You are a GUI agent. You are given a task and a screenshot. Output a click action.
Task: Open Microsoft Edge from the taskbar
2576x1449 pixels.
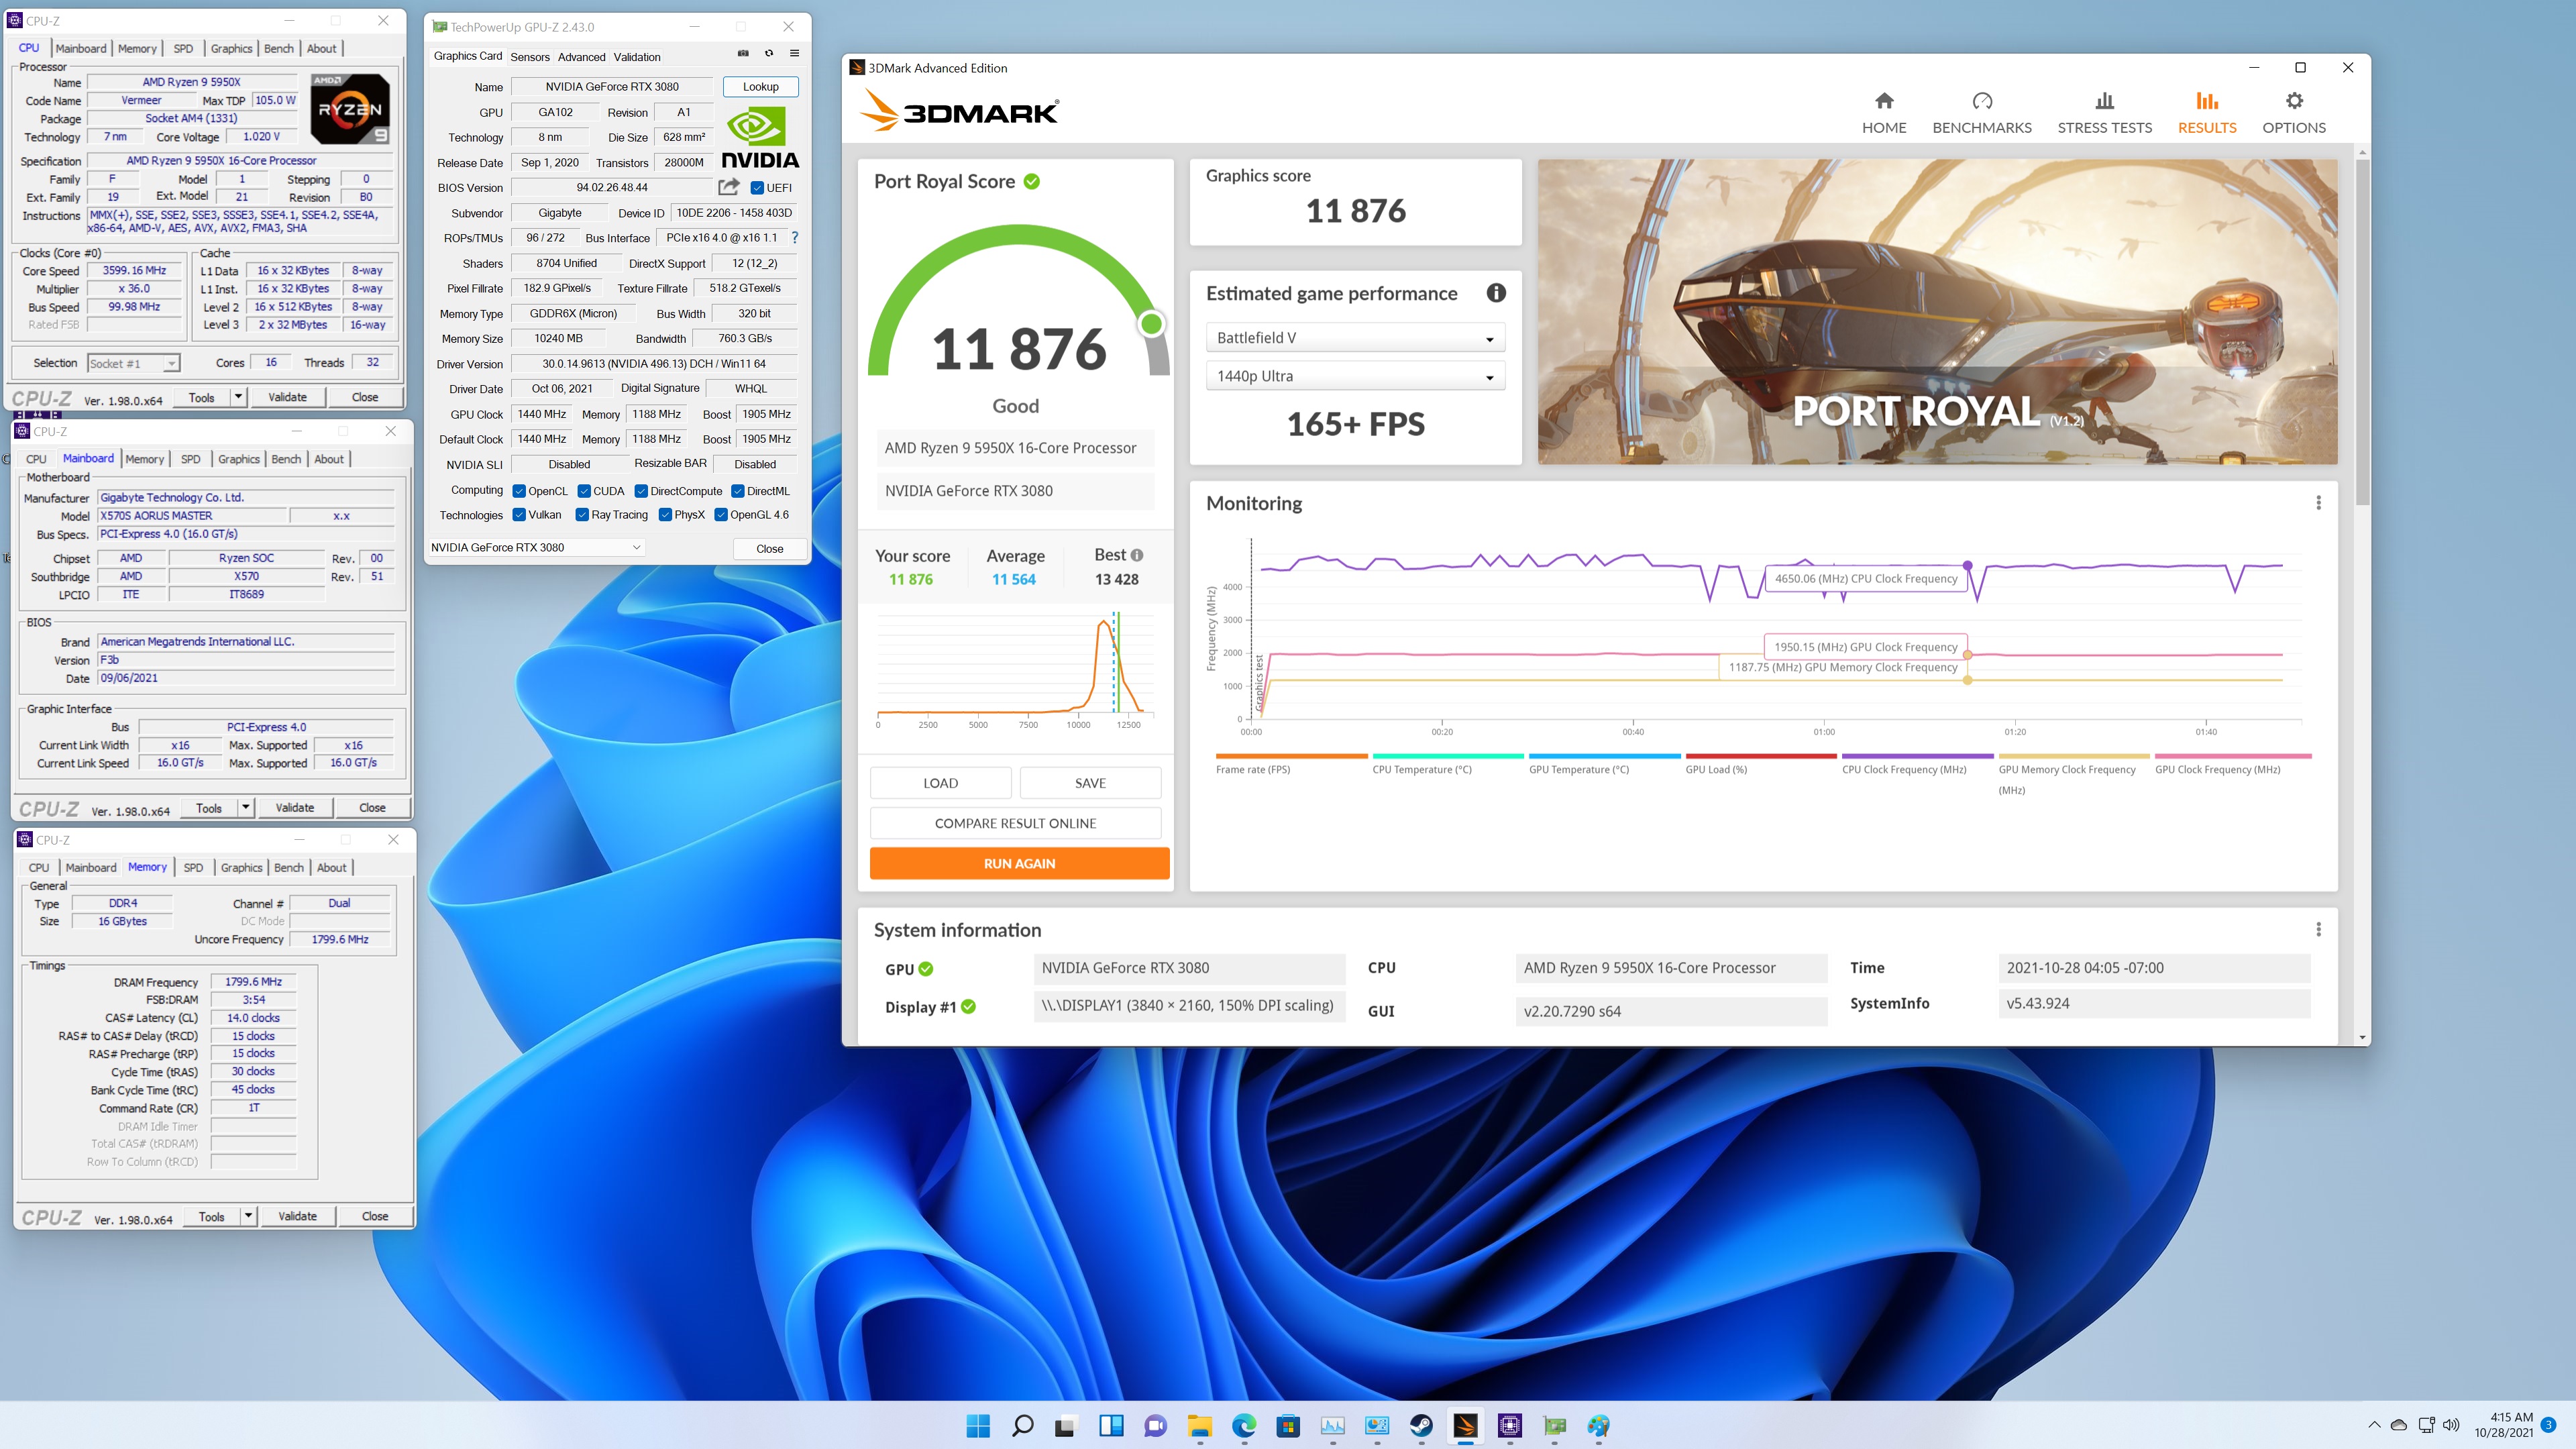1244,1425
